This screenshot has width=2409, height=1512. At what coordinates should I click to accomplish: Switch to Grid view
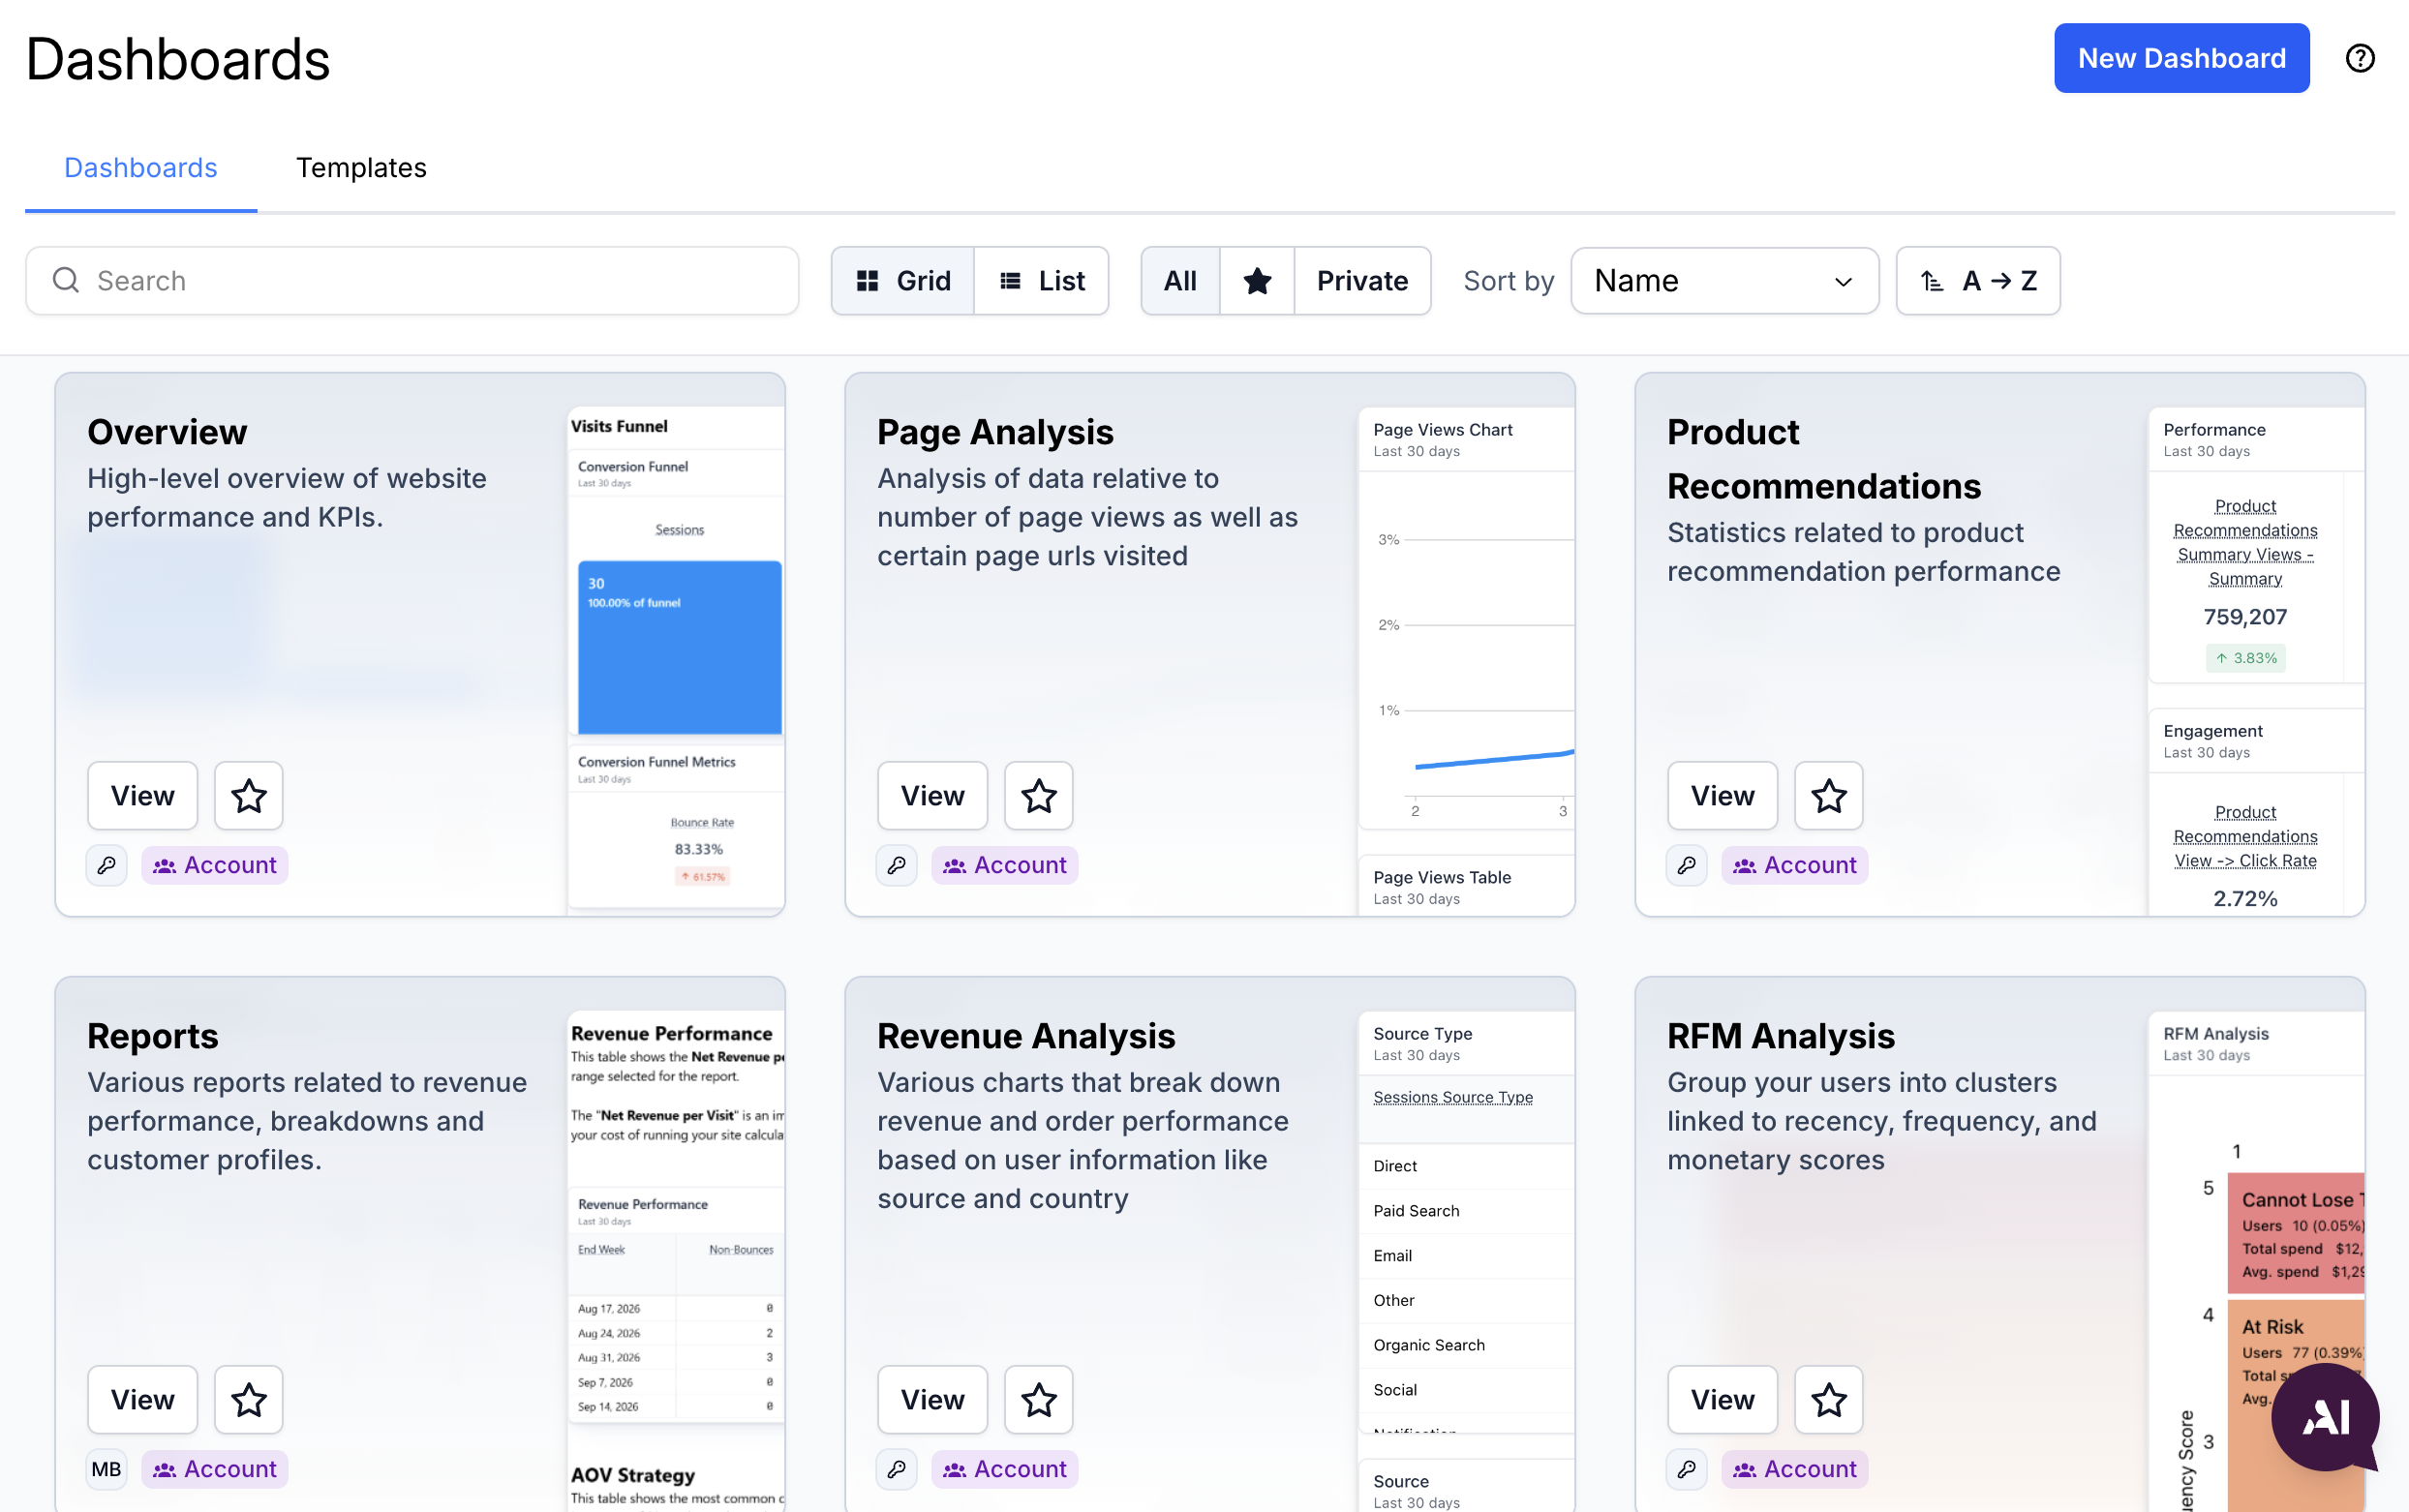903,281
